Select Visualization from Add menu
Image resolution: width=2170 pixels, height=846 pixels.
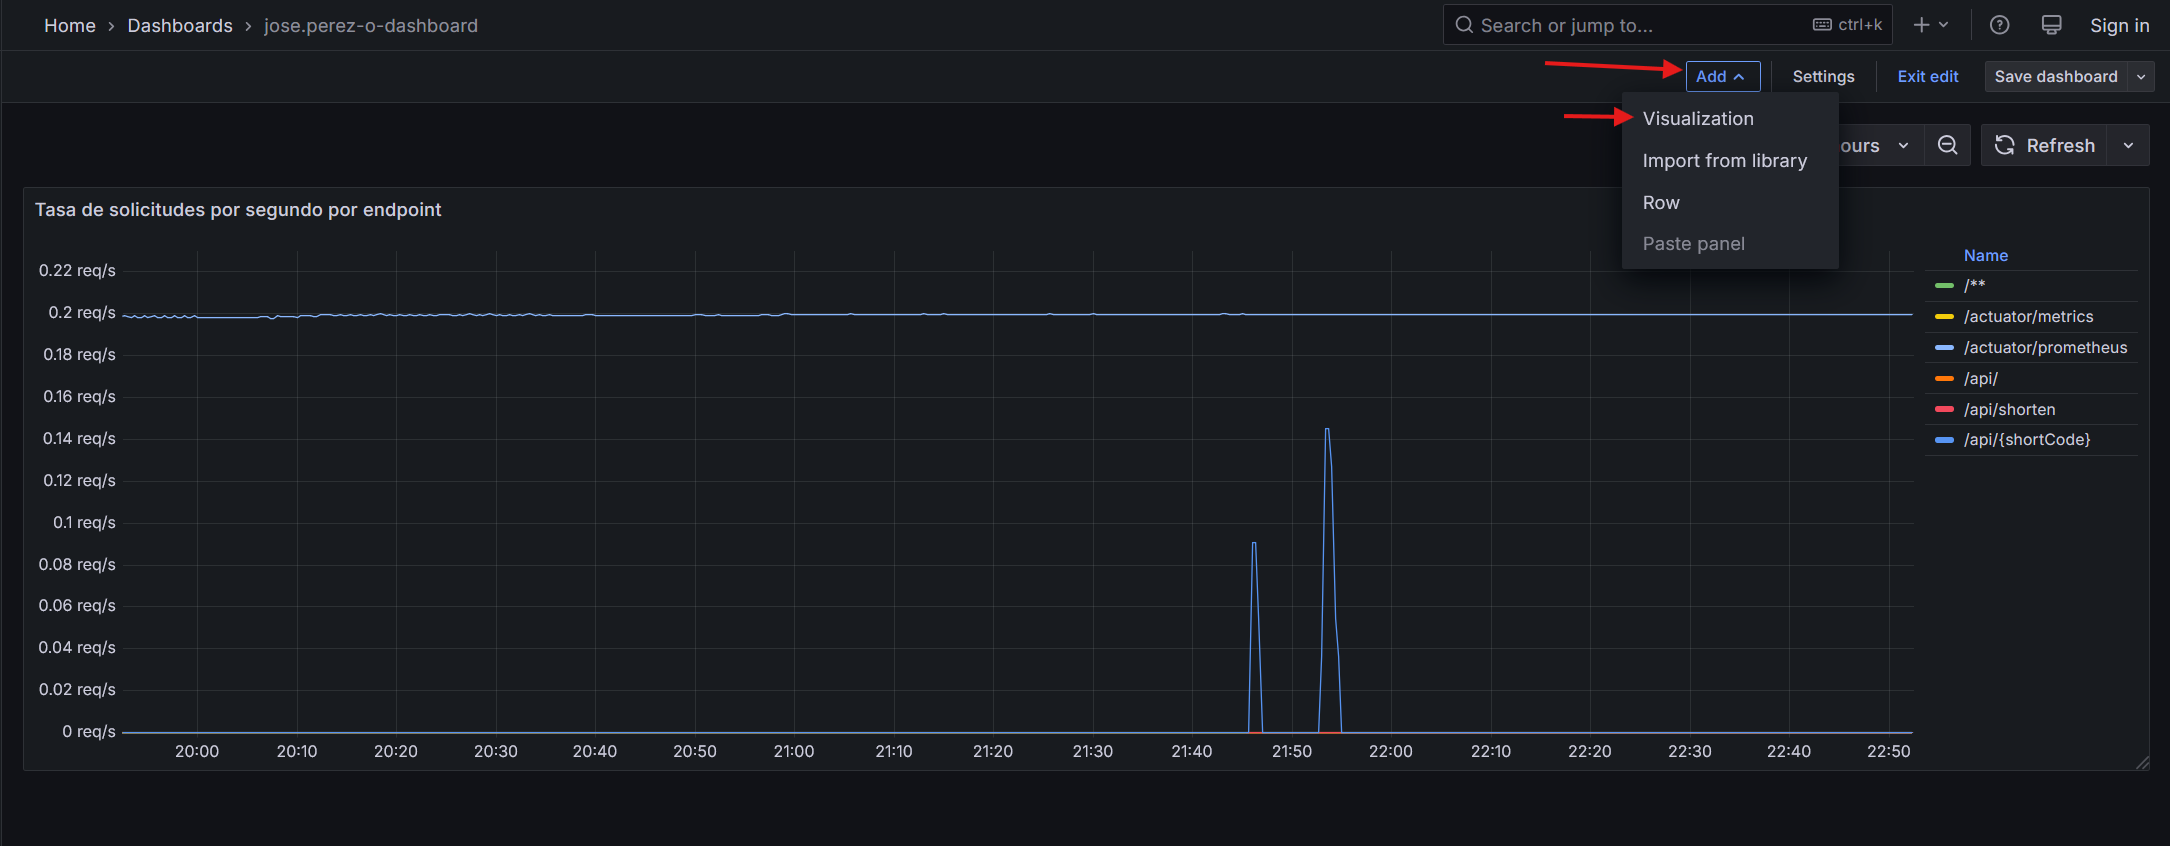(x=1697, y=119)
